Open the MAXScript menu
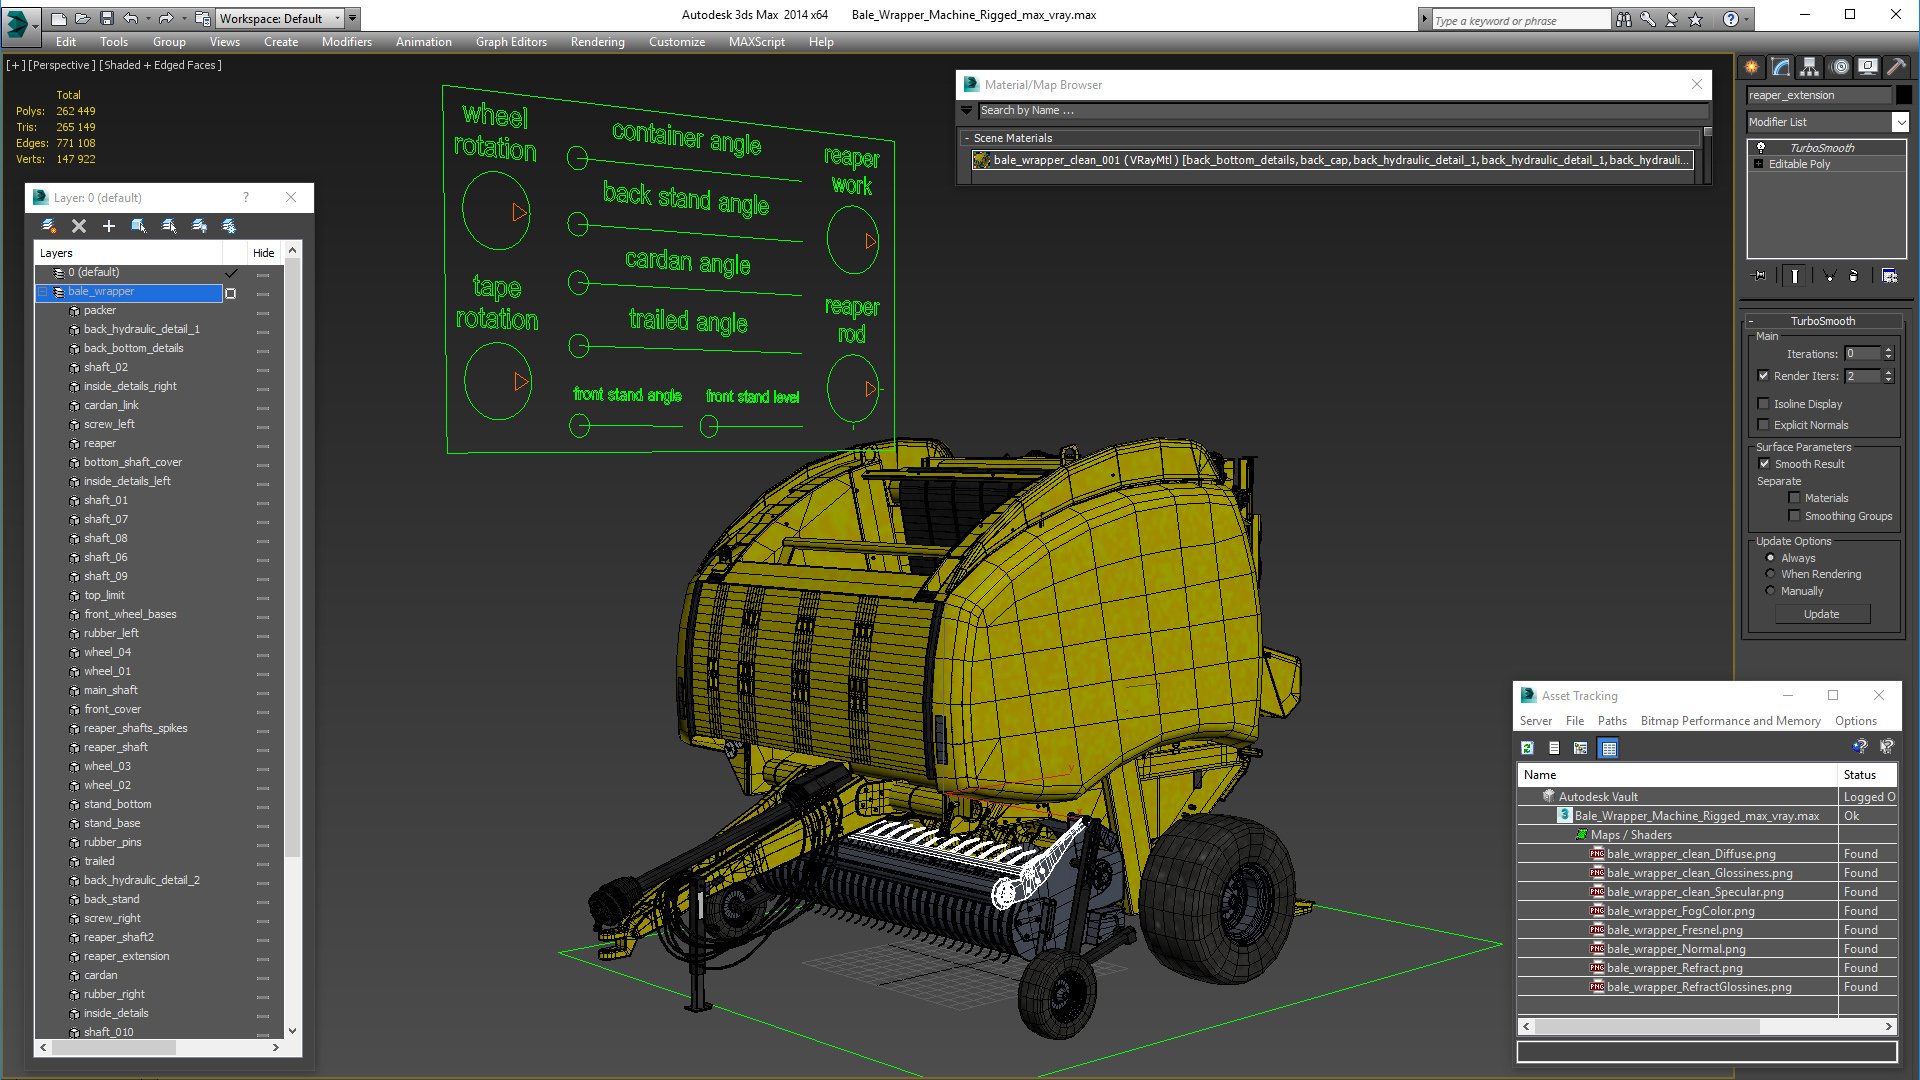 pos(756,42)
